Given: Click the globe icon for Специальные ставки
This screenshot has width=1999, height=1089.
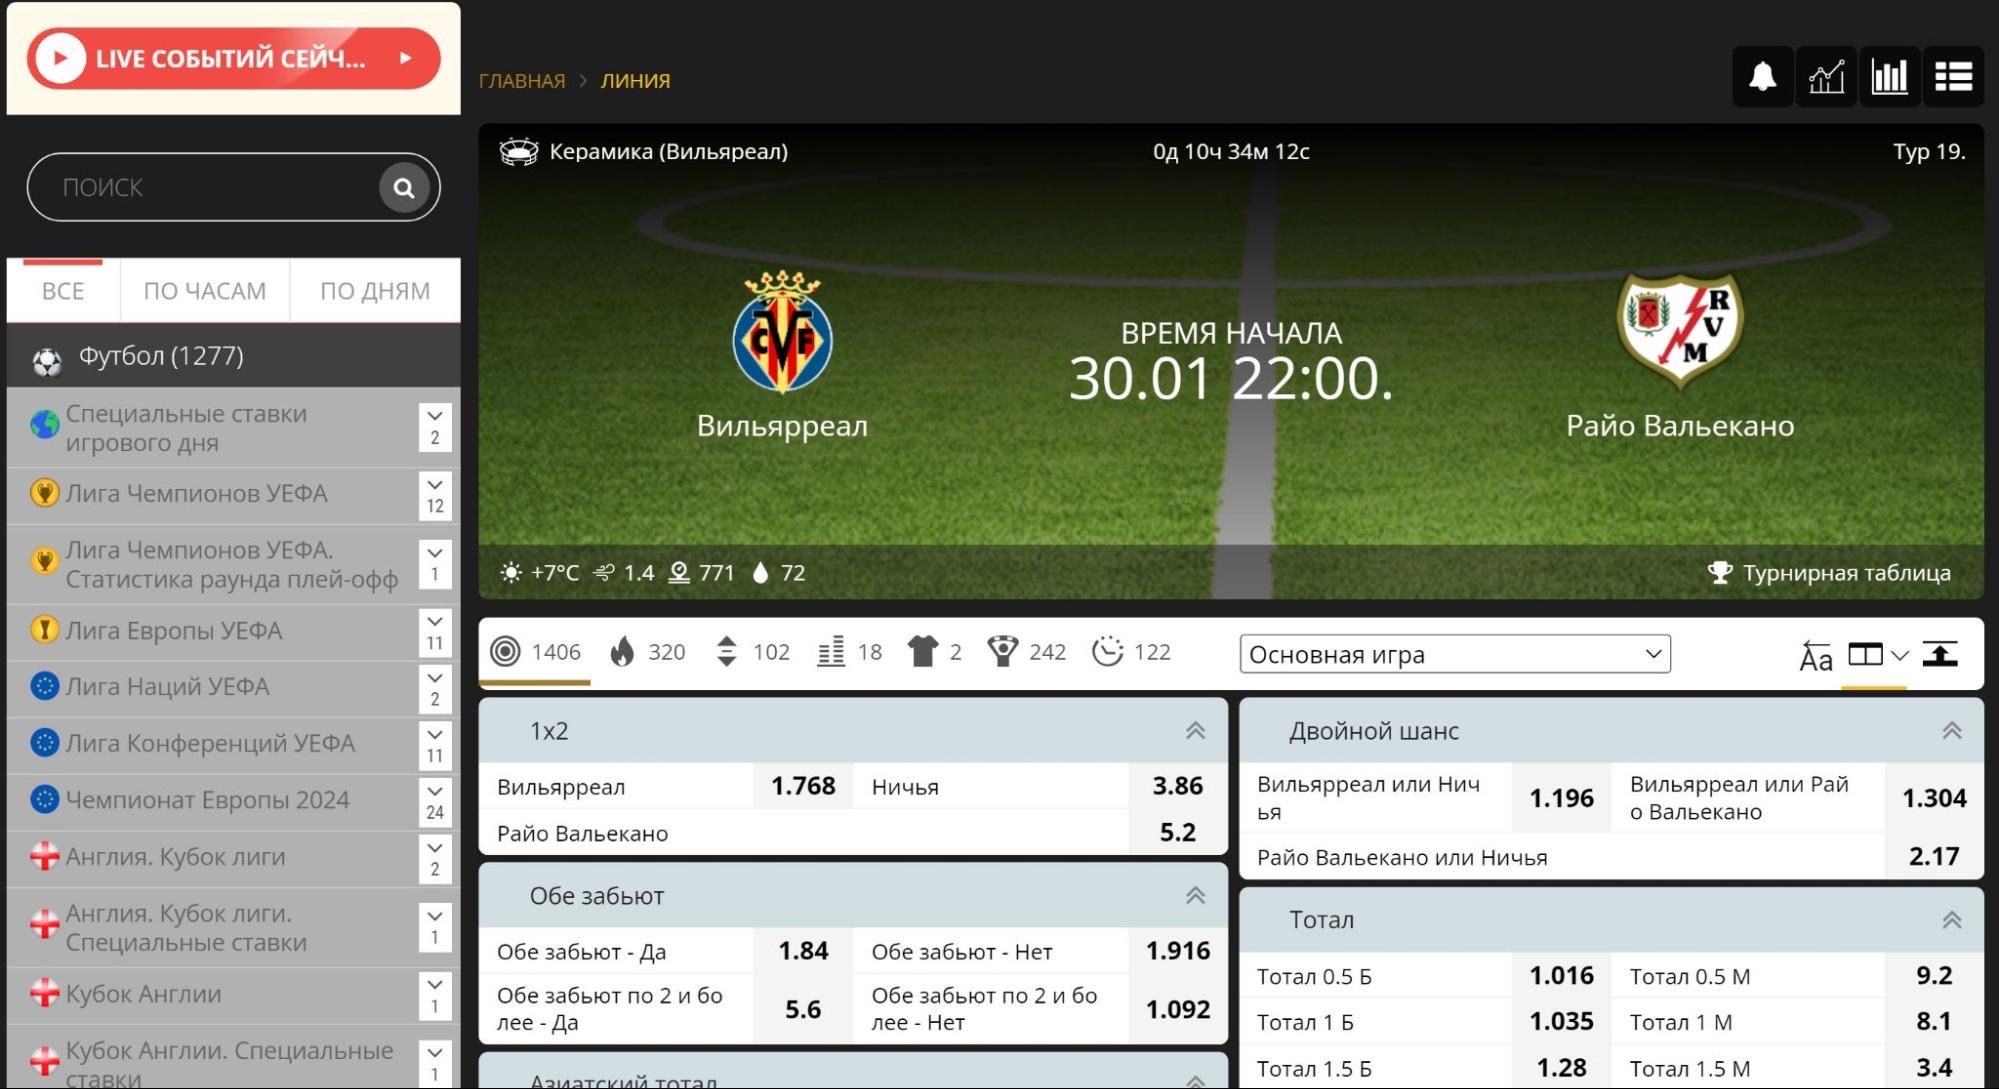Looking at the screenshot, I should tap(44, 425).
